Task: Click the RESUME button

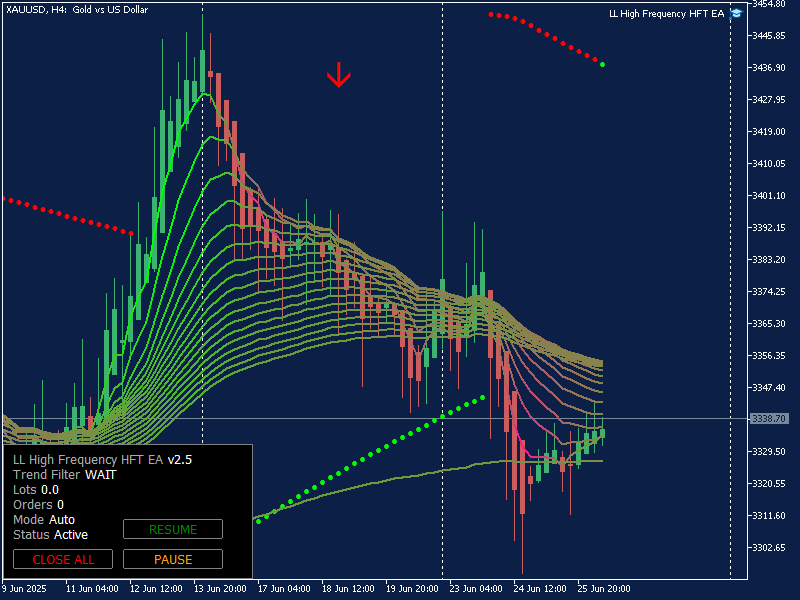Action: 173,529
